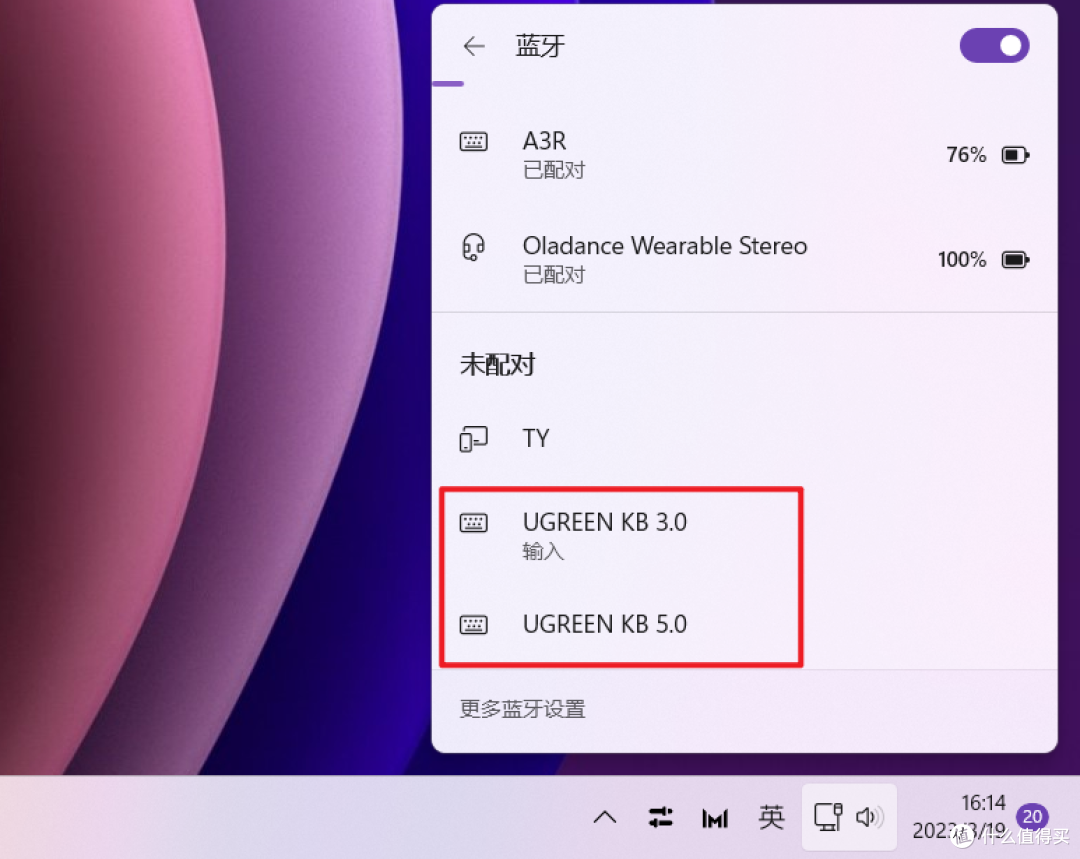The height and width of the screenshot is (859, 1080).
Task: Click the A3R 76% battery icon
Action: [x=1015, y=155]
